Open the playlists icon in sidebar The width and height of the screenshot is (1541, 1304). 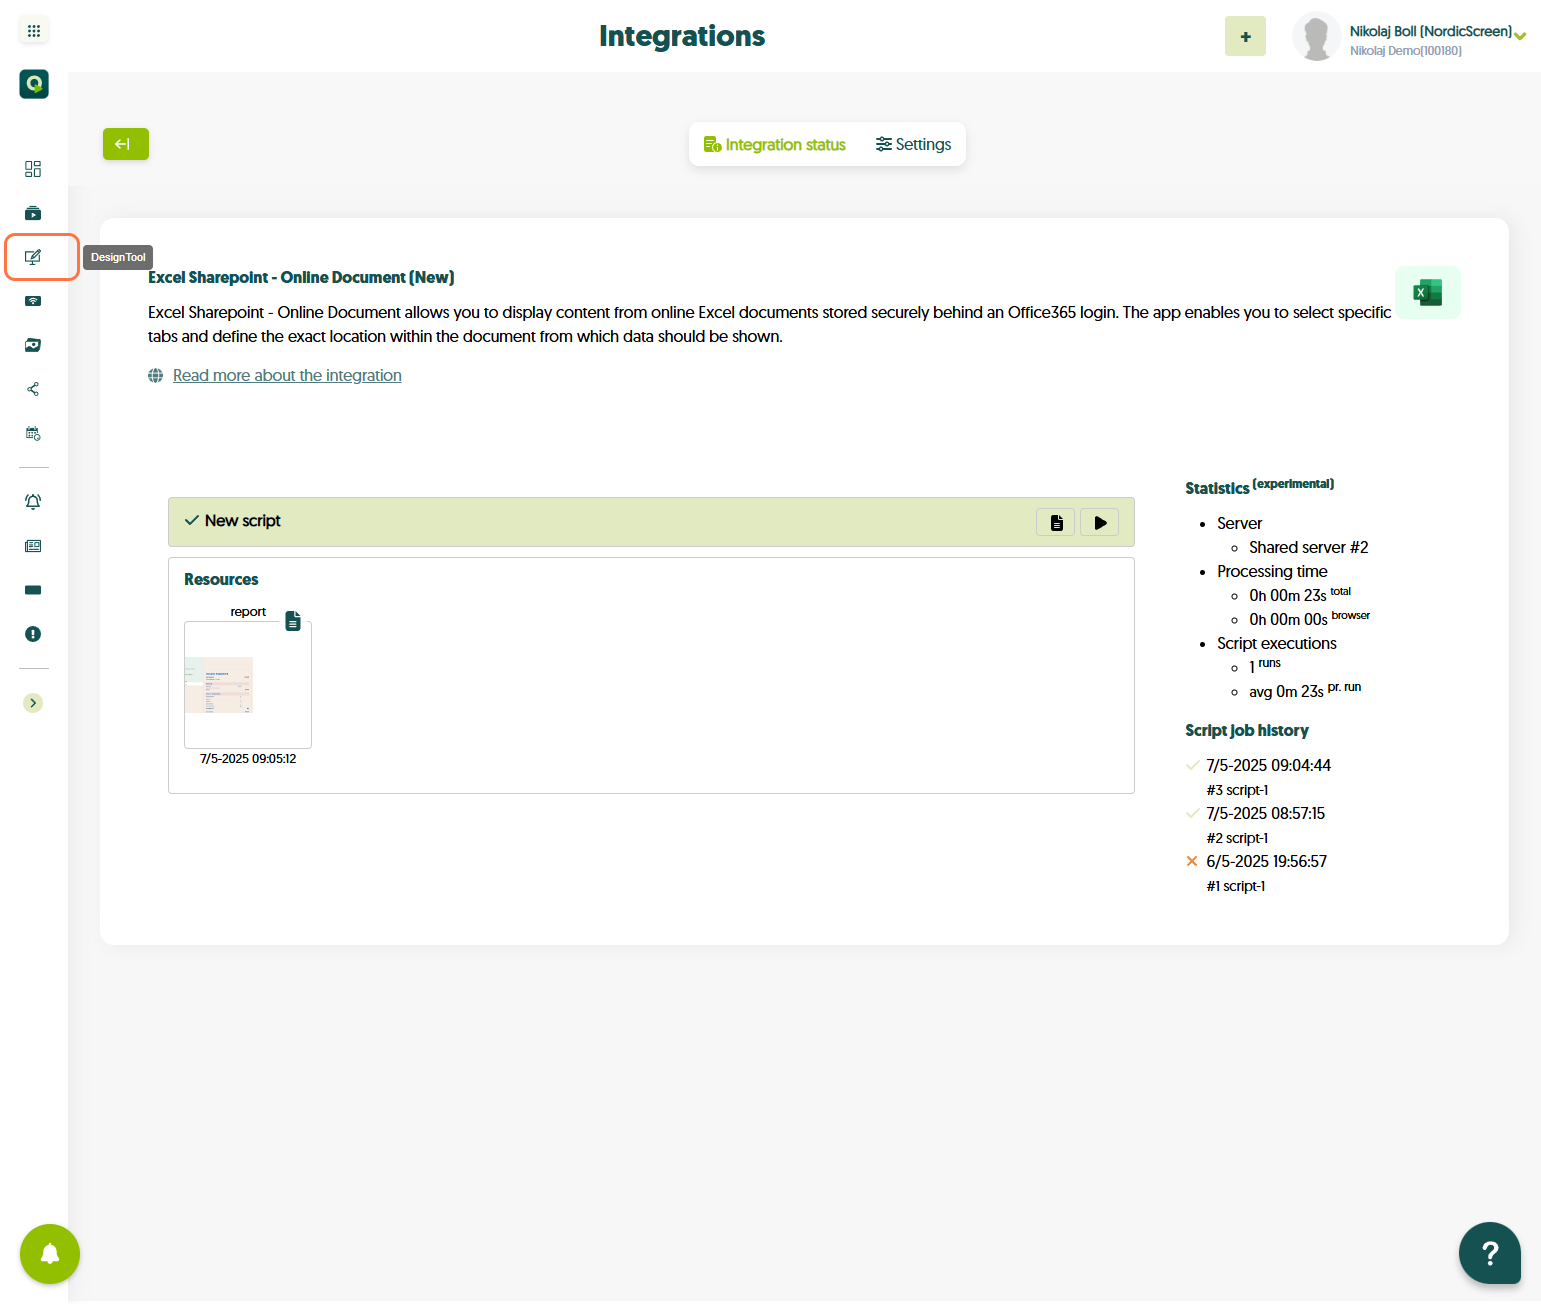[33, 213]
